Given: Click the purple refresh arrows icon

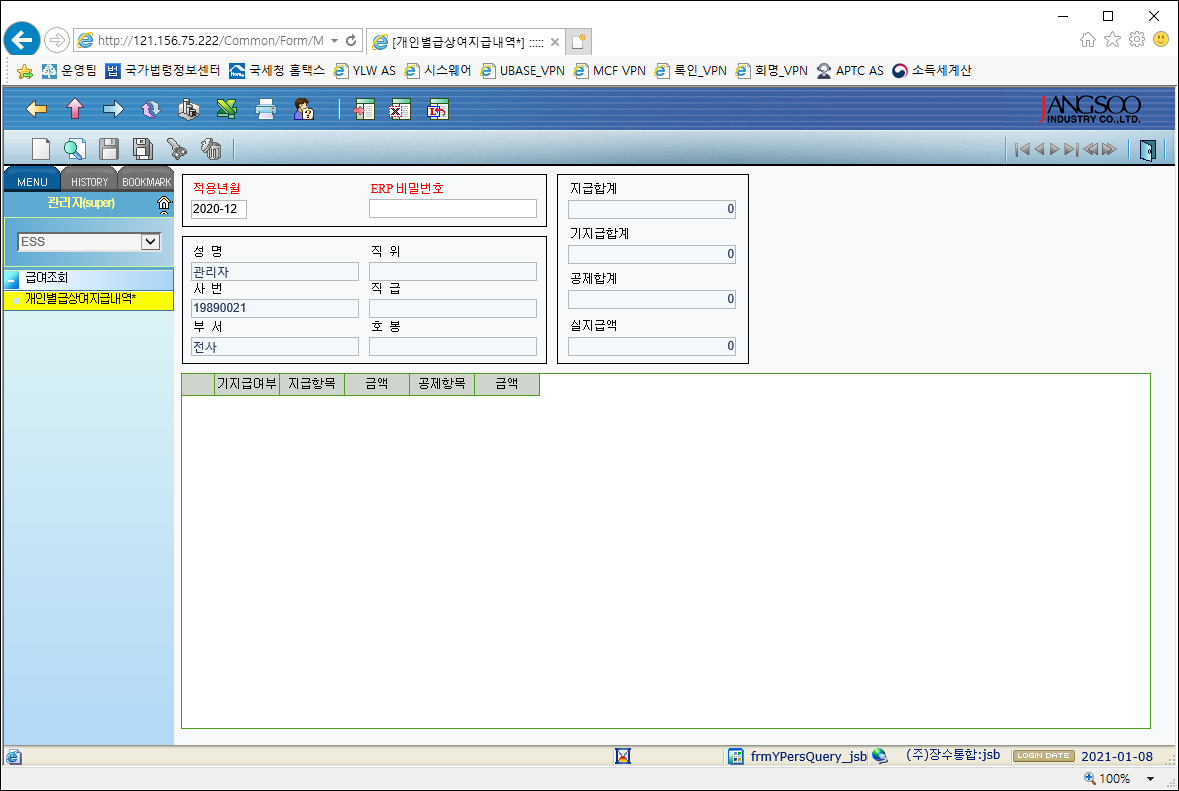Looking at the screenshot, I should tap(150, 110).
